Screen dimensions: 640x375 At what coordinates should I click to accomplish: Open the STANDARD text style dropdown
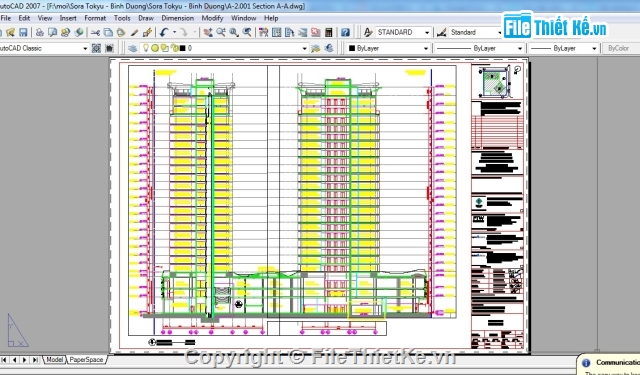click(403, 32)
